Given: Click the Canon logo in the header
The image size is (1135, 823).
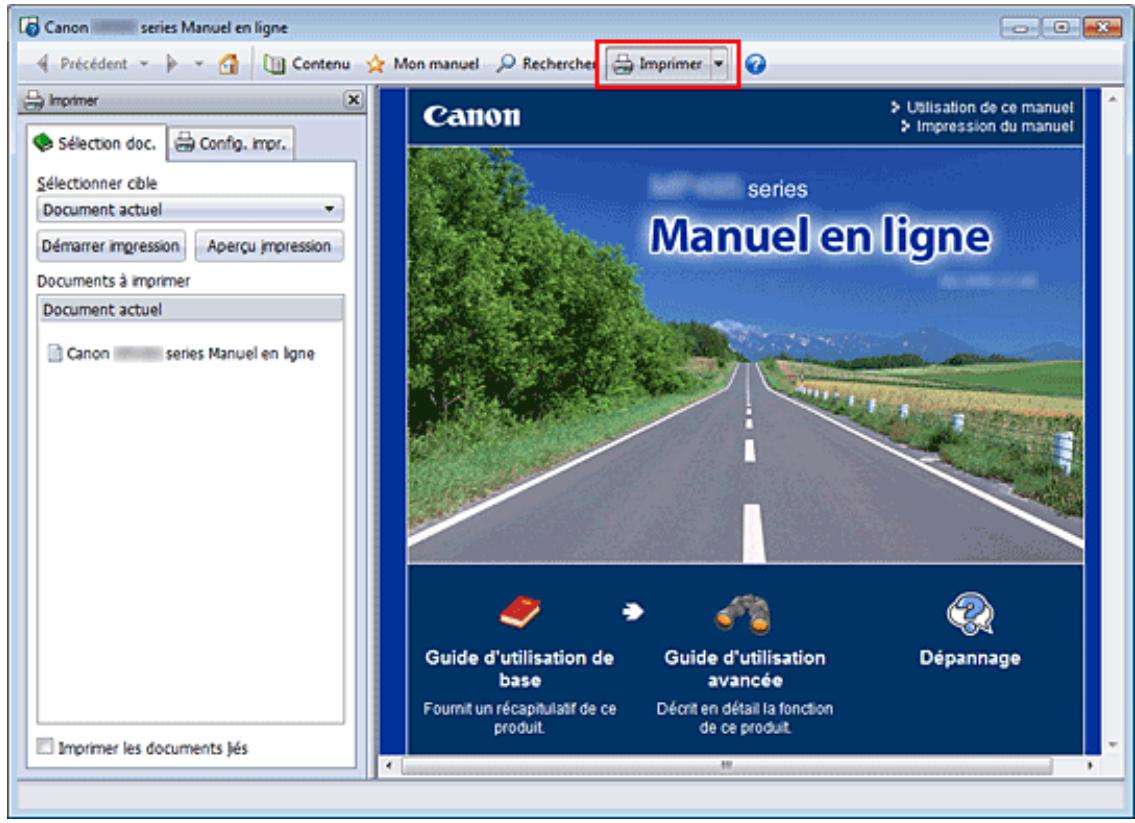Looking at the screenshot, I should (x=472, y=117).
